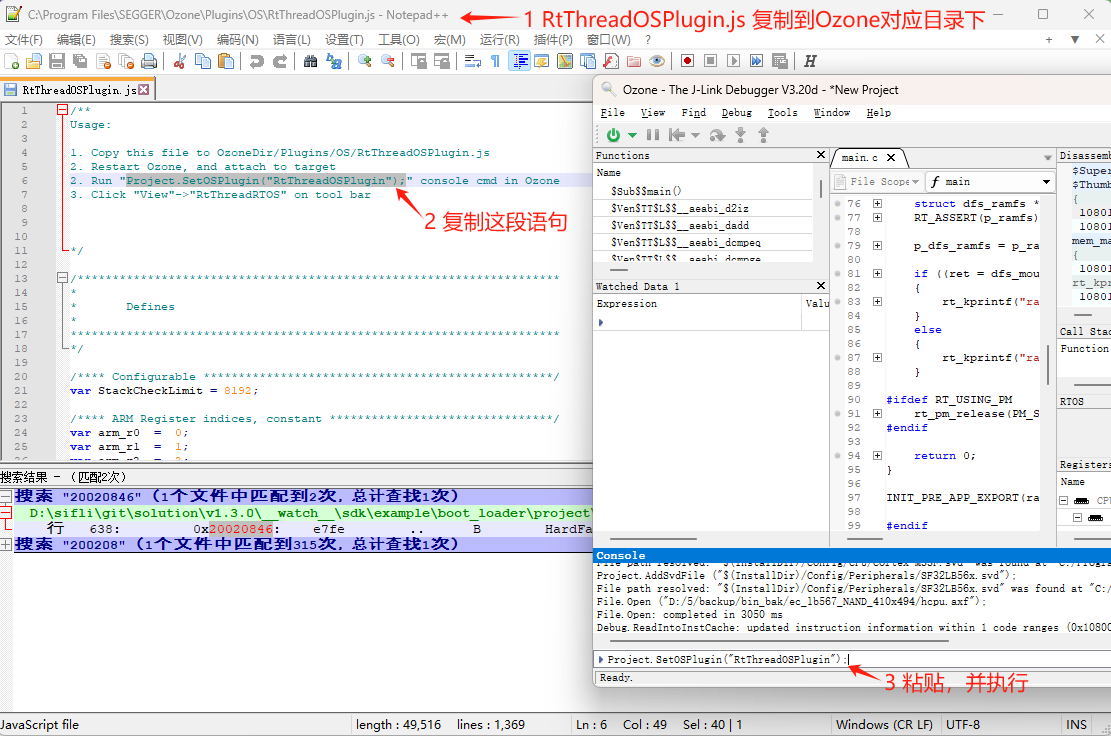Click the Playback macro icon

[733, 62]
